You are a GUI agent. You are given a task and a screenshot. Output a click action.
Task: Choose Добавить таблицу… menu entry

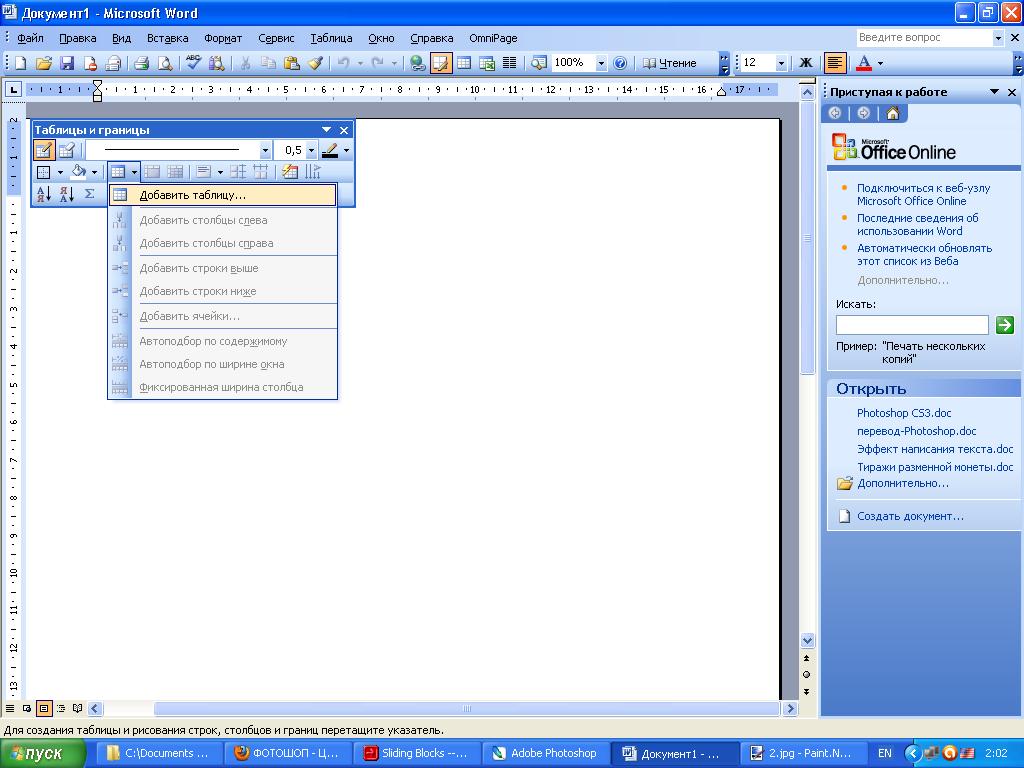coord(223,195)
